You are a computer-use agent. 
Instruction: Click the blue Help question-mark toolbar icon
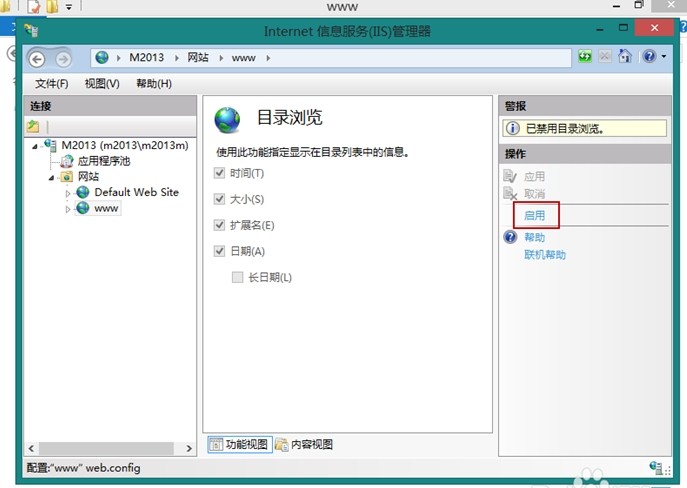point(650,57)
